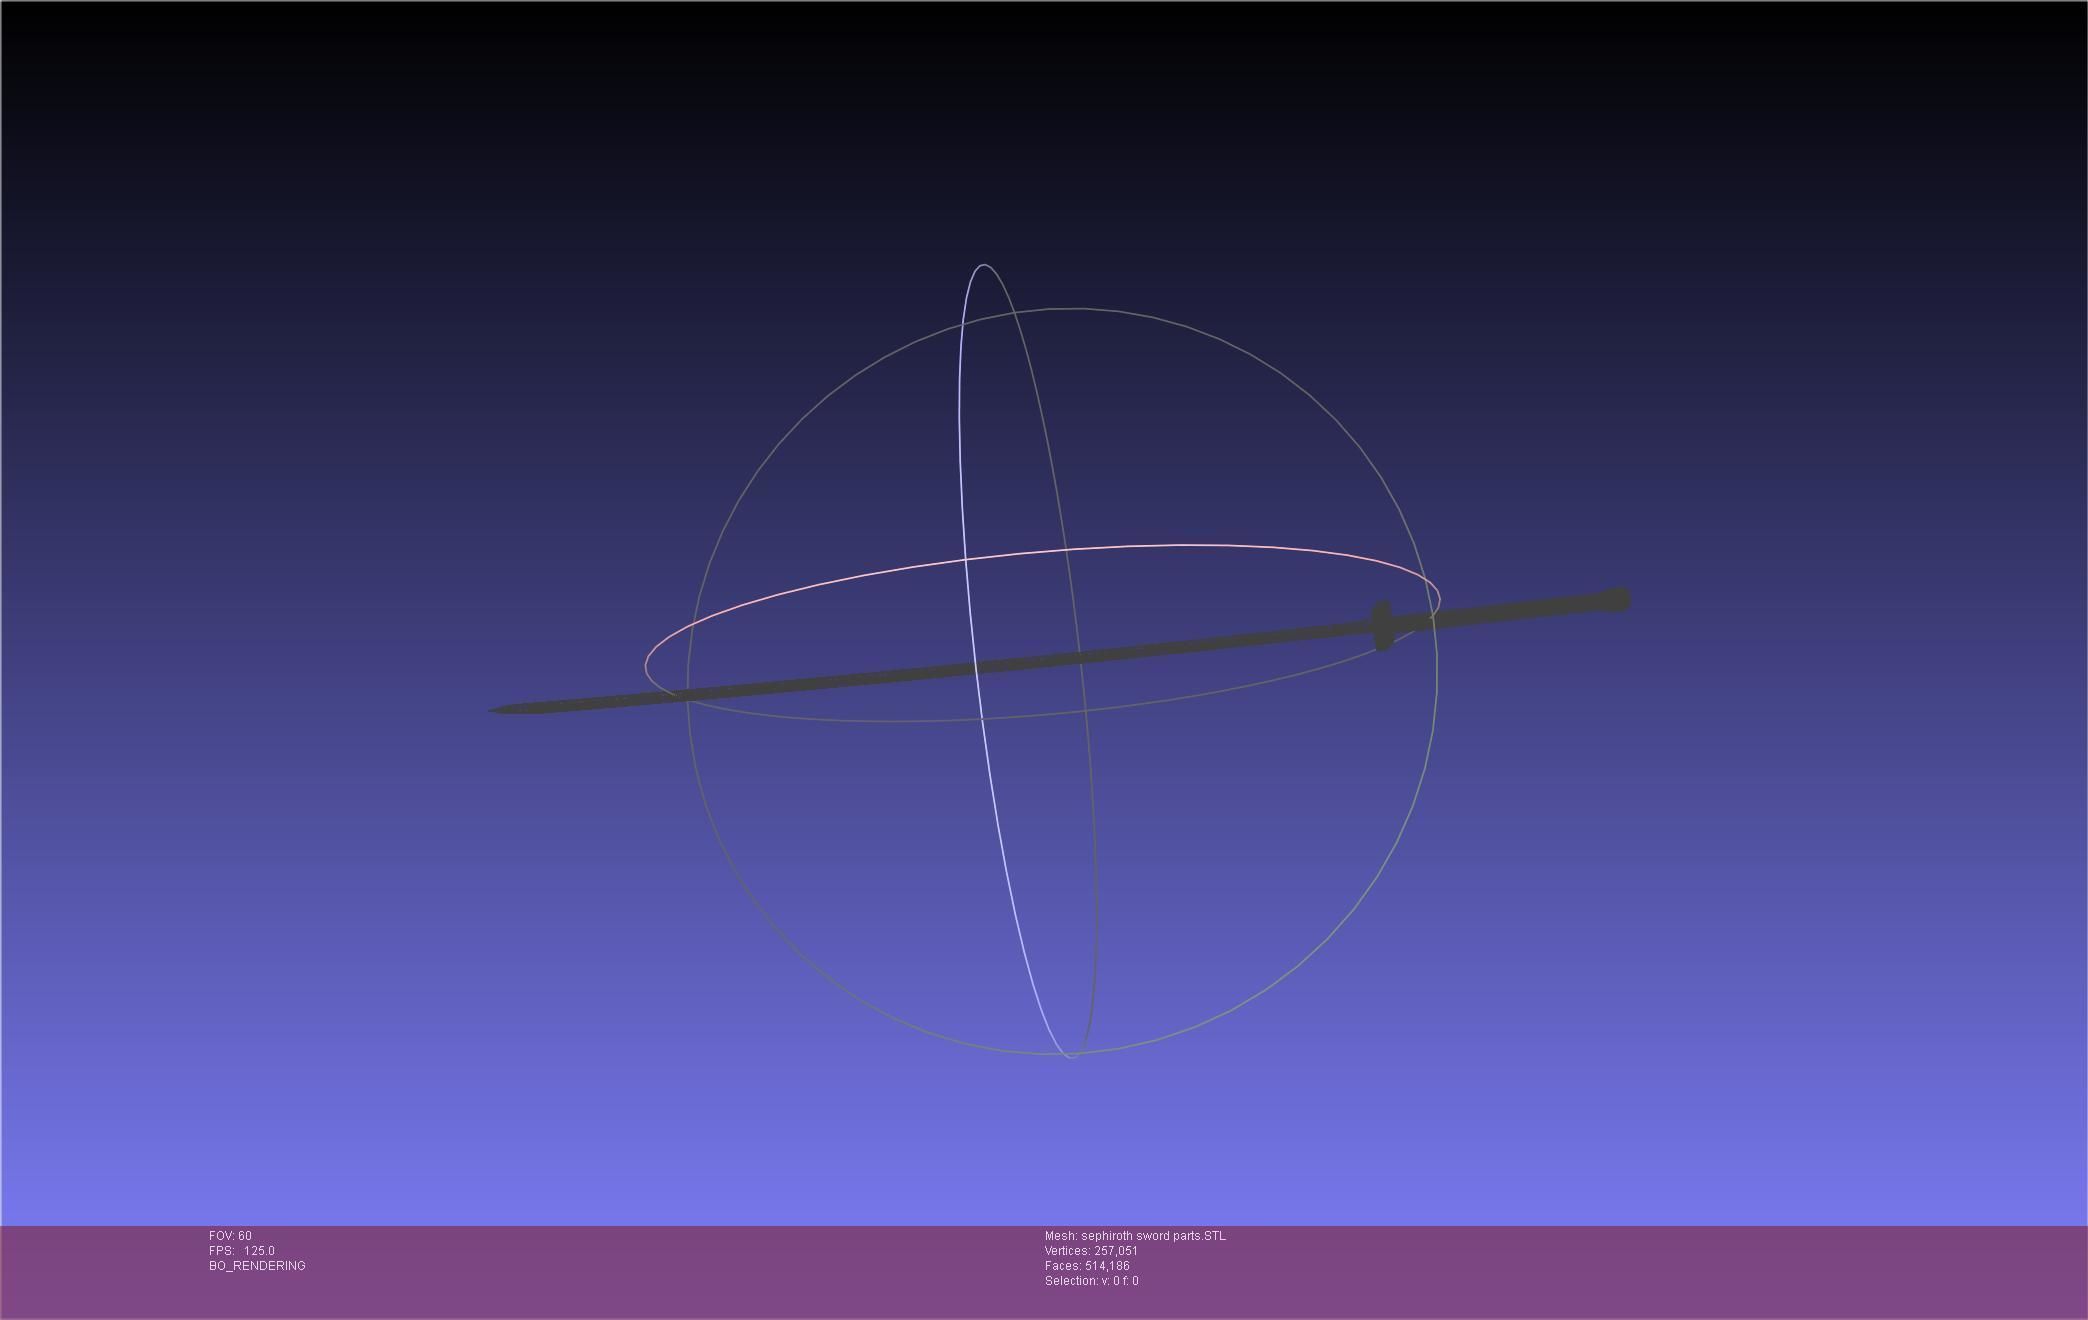Image resolution: width=2088 pixels, height=1320 pixels.
Task: Click the FOV: 60 readout
Action: pos(230,1236)
